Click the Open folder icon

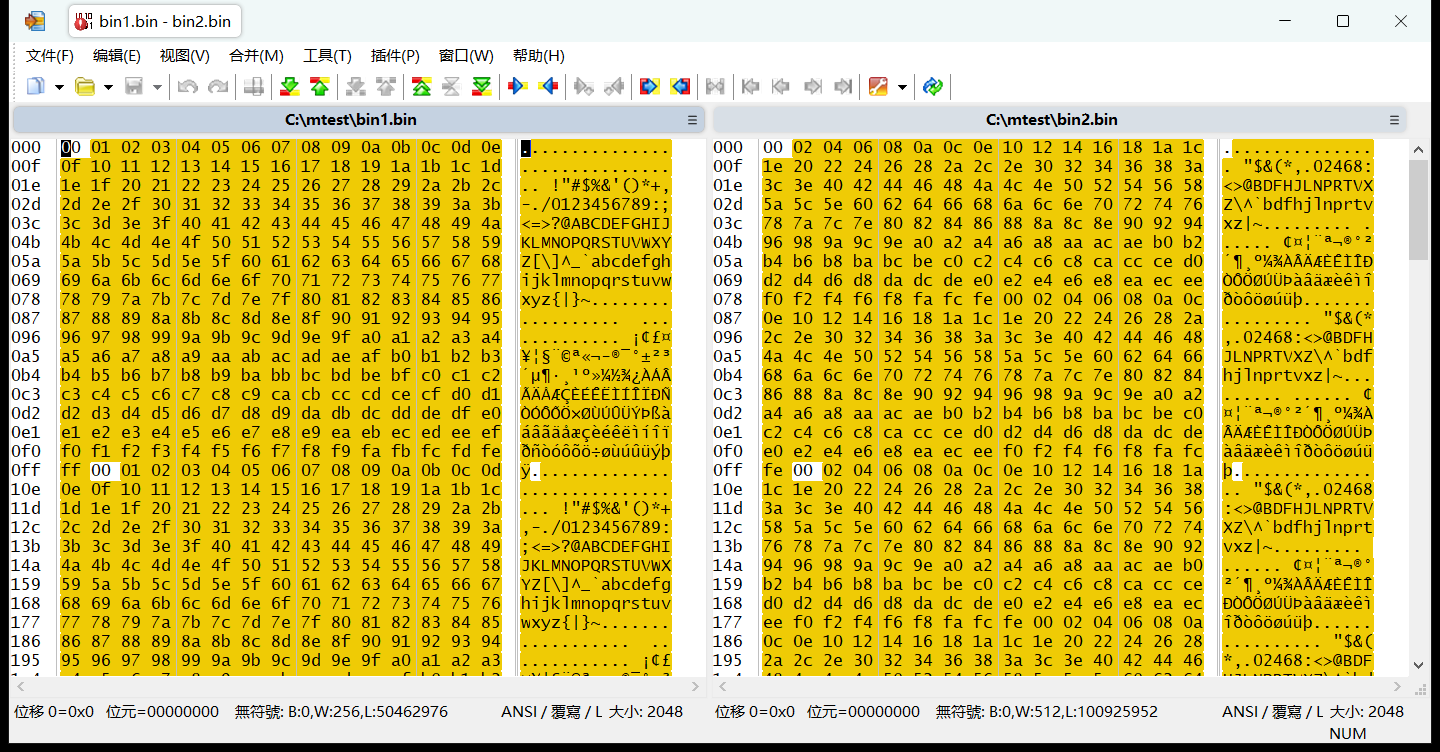coord(85,87)
